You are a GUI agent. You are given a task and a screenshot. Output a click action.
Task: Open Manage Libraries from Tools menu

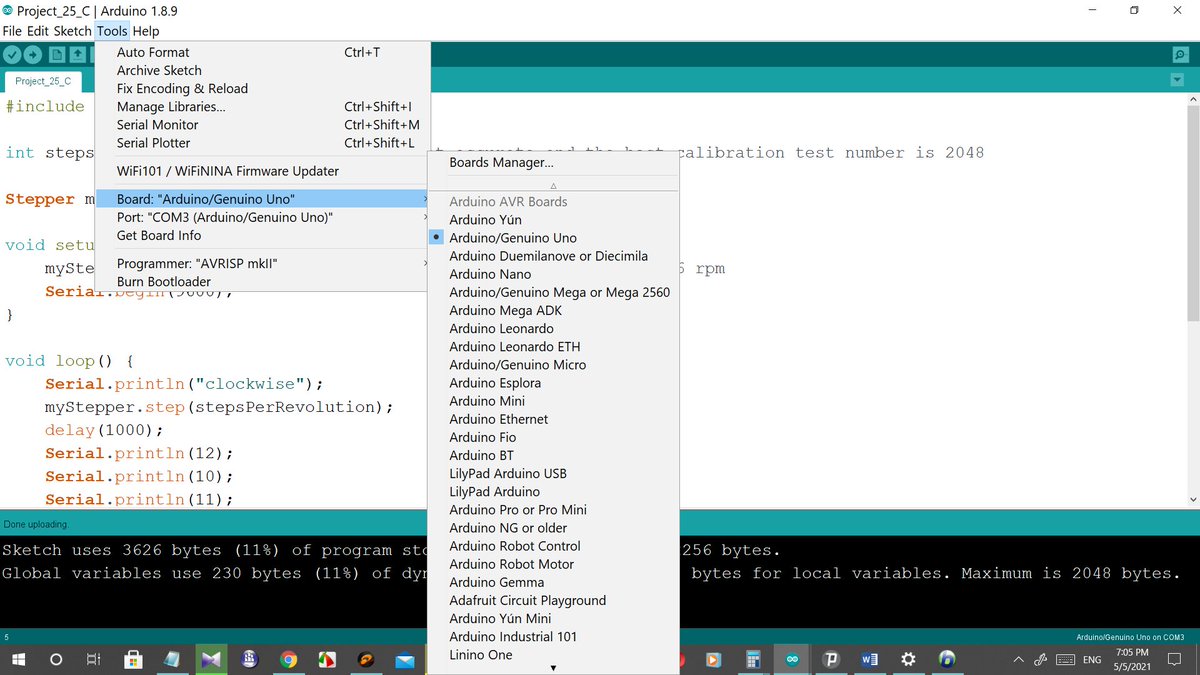click(263, 106)
